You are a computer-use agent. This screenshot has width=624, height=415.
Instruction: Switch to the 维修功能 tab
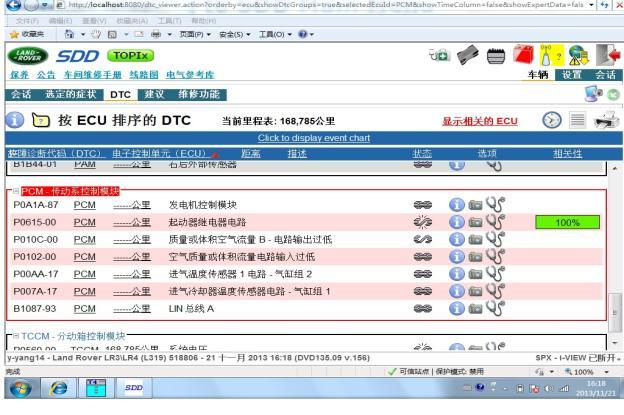click(199, 94)
